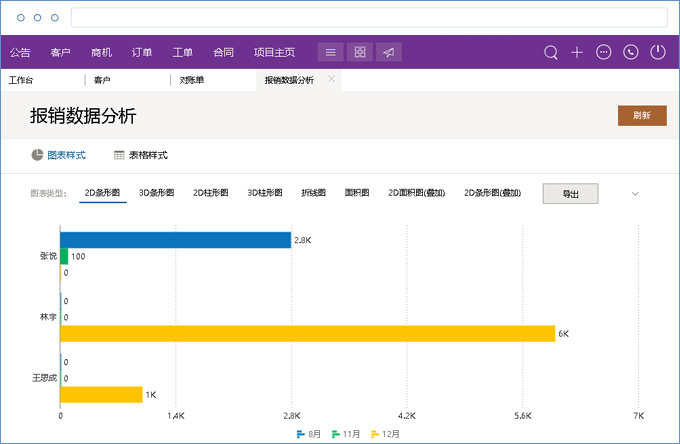
Task: Click the hamburger list menu icon
Action: (x=331, y=52)
